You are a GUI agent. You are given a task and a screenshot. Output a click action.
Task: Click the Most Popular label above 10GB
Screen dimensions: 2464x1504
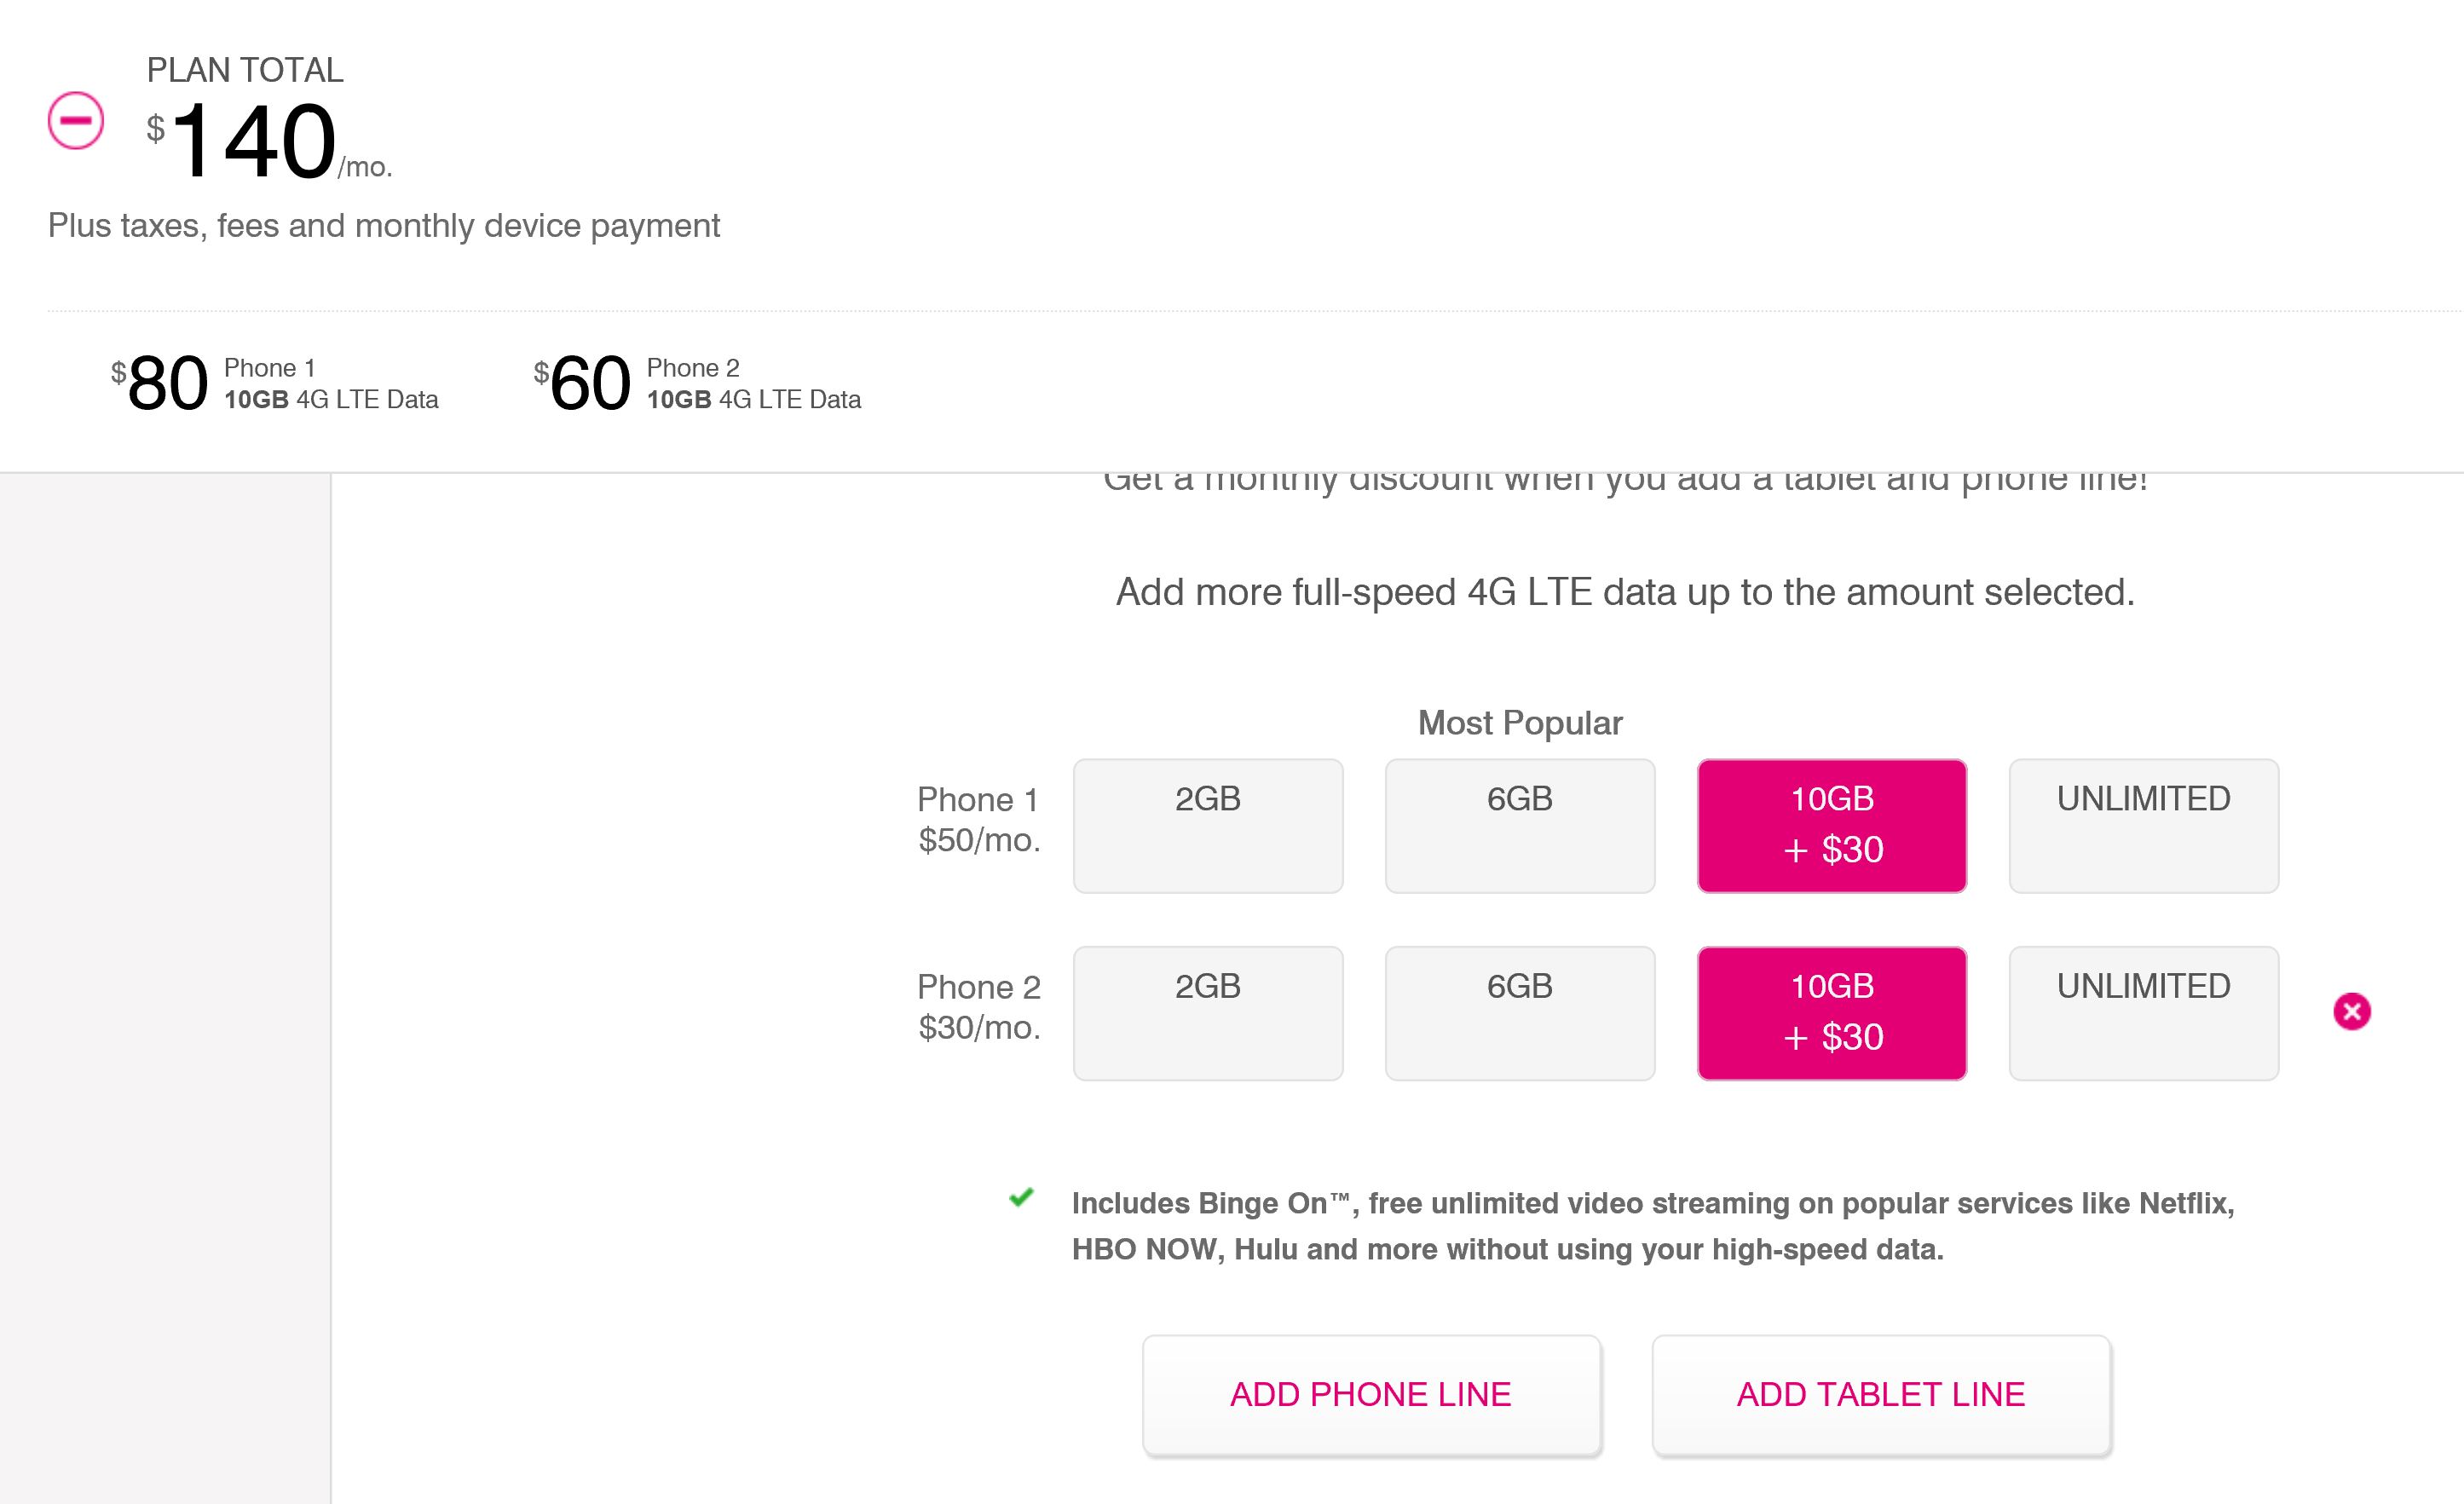pos(1520,723)
